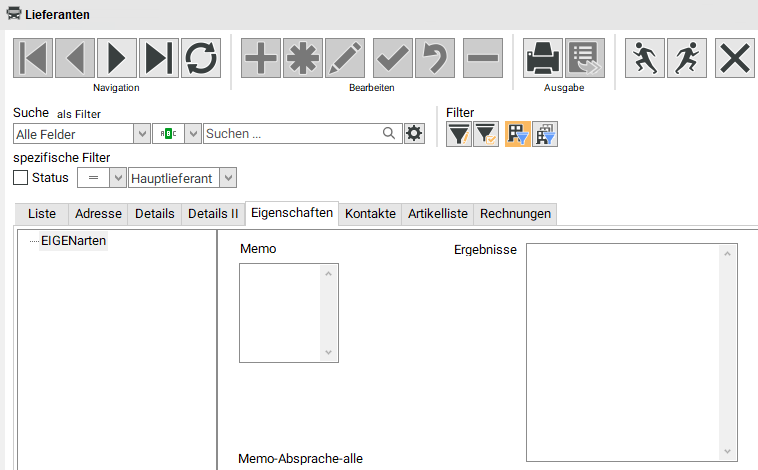The height and width of the screenshot is (470, 758).
Task: Toggle the 'als Filter' search option
Action: tap(79, 114)
